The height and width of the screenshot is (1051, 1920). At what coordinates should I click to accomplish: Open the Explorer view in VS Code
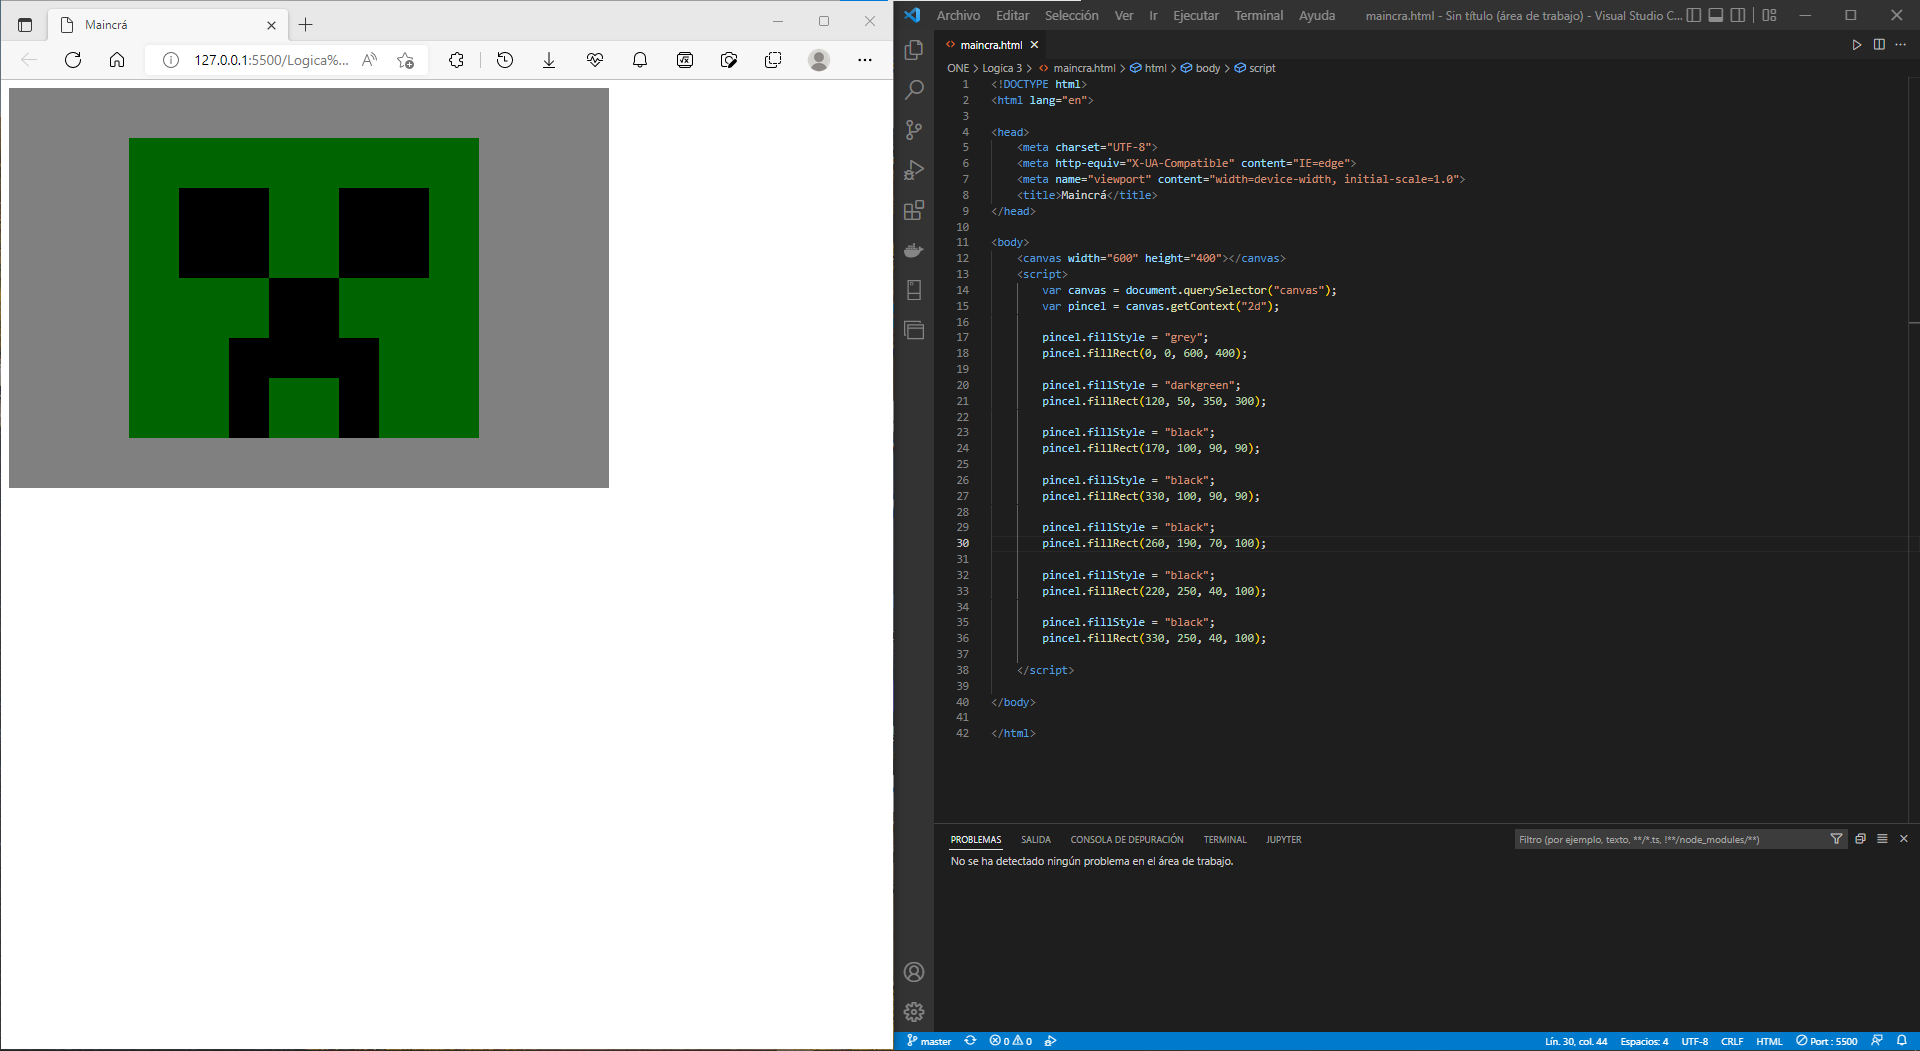coord(914,50)
